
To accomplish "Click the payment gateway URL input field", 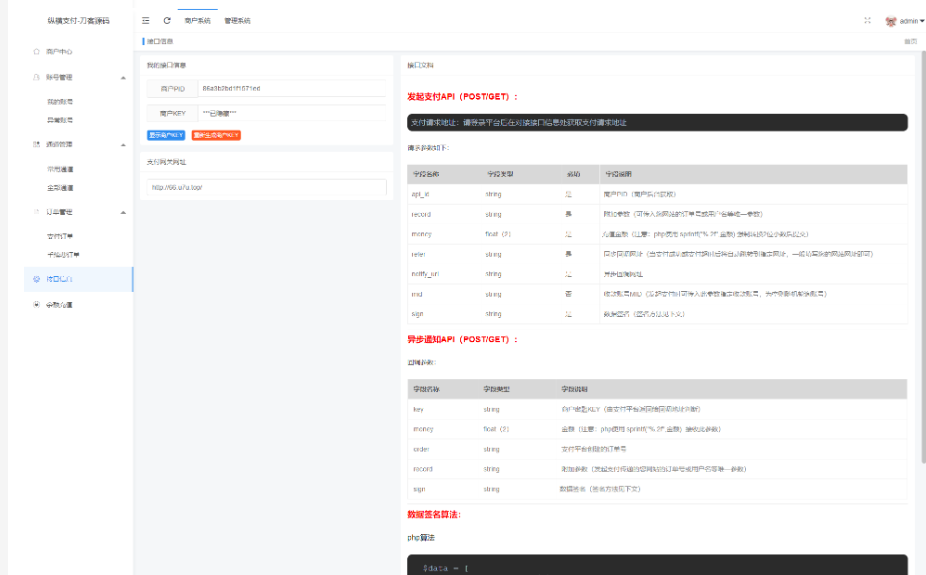I will pyautogui.click(x=266, y=187).
